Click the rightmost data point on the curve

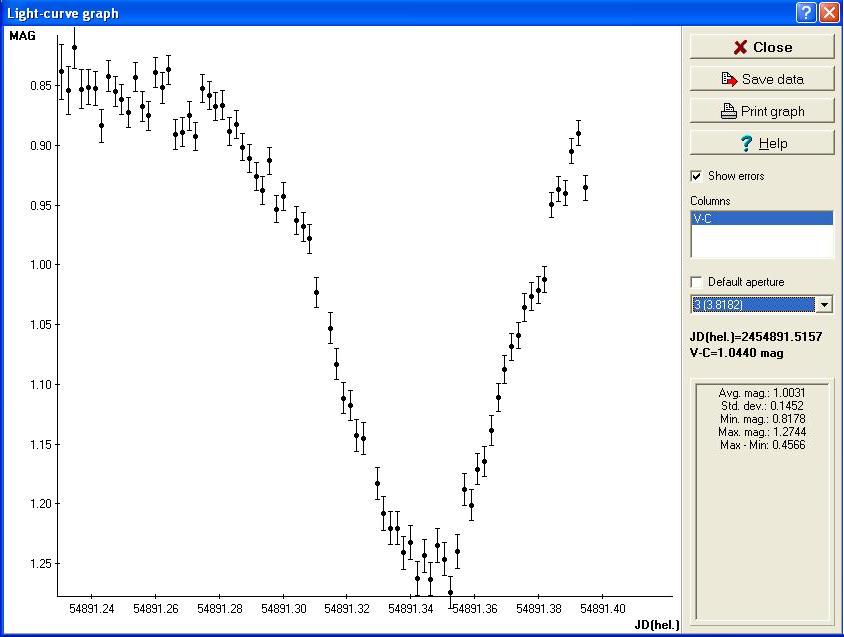[x=586, y=187]
